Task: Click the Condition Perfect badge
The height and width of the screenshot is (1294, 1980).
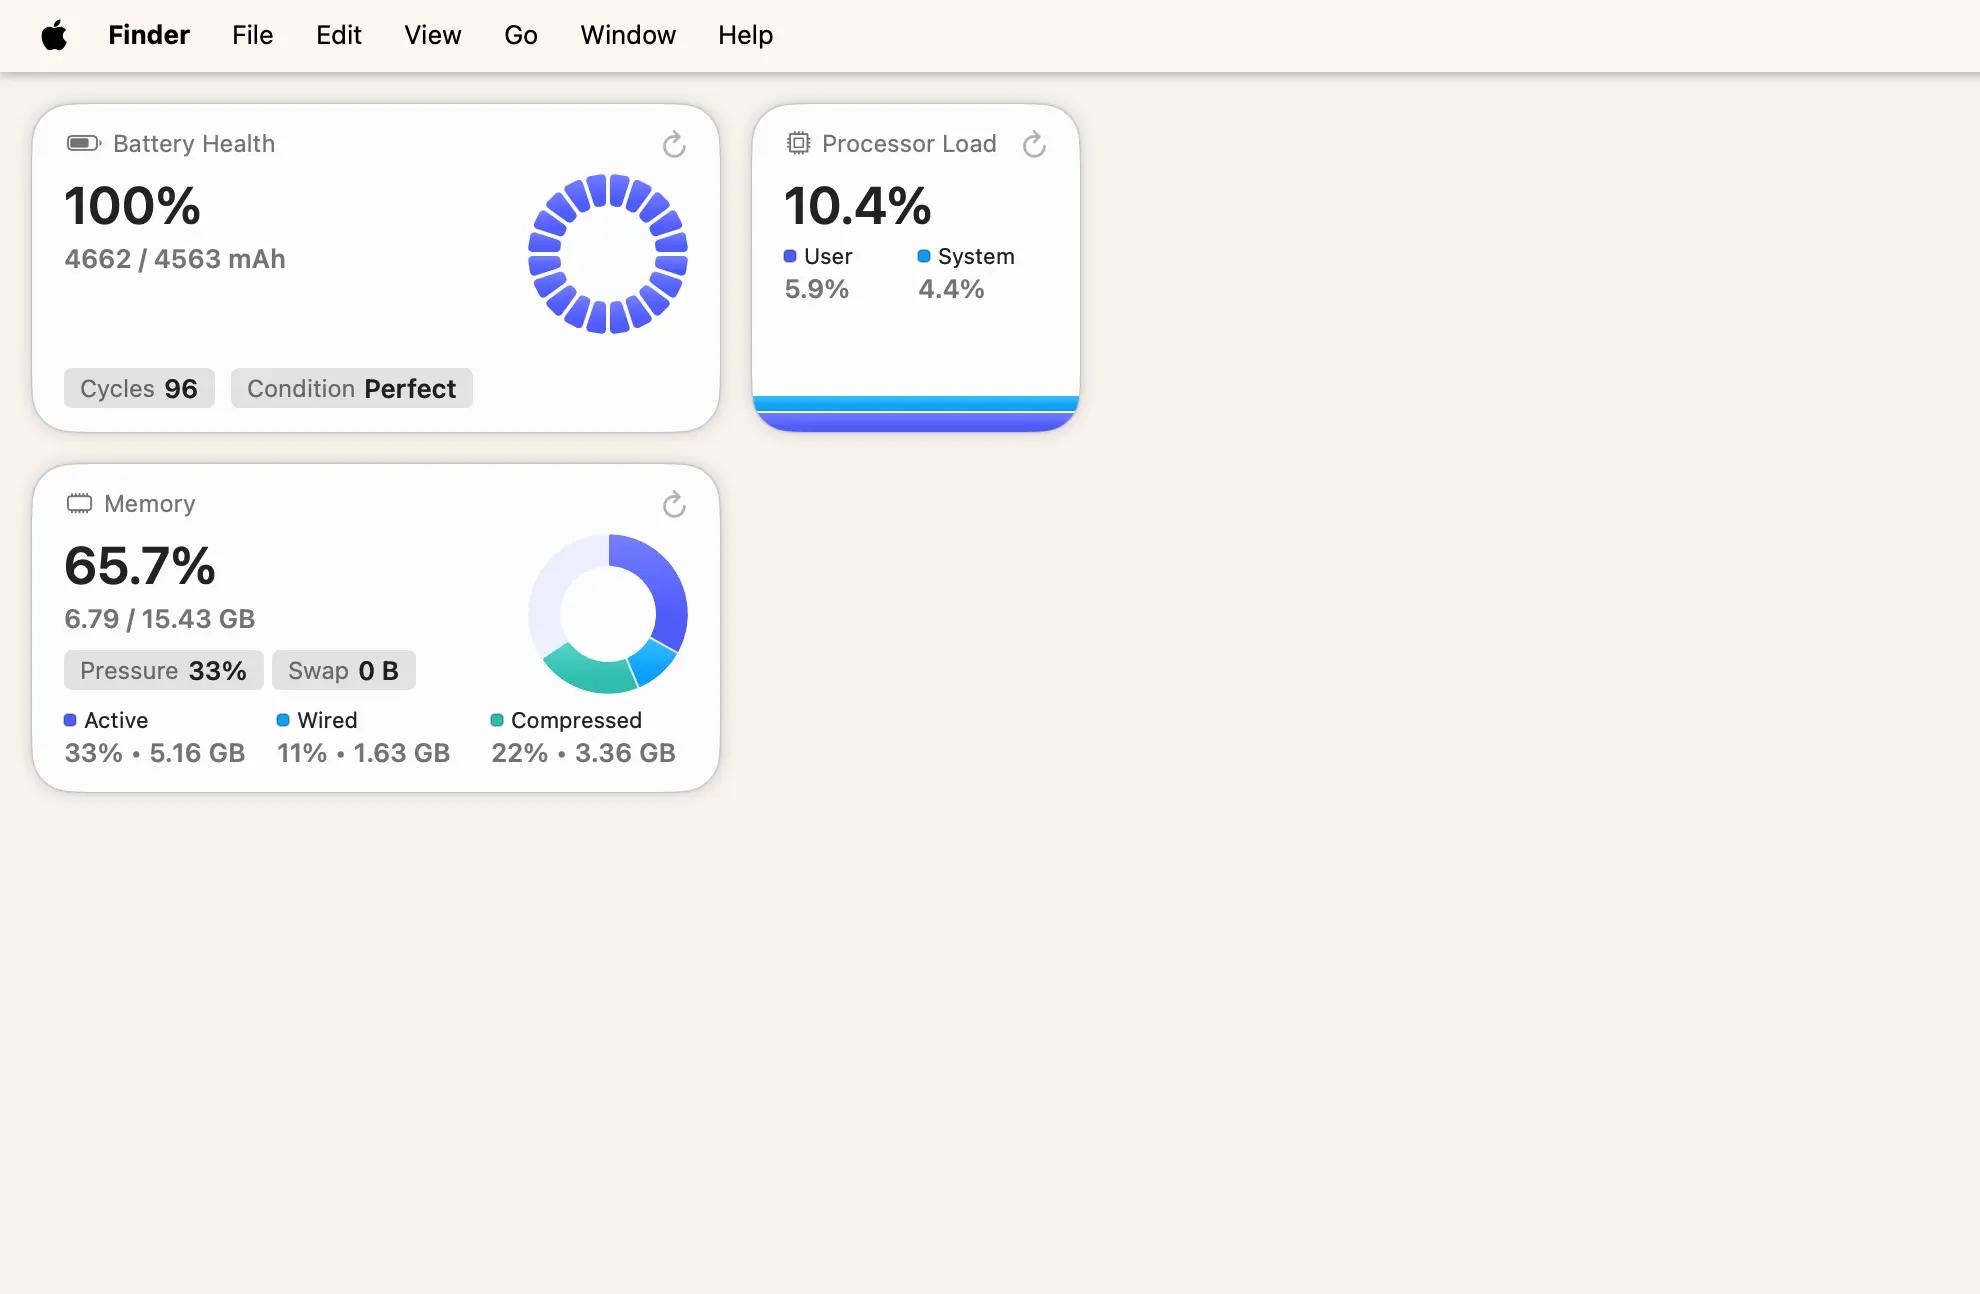Action: click(x=352, y=388)
